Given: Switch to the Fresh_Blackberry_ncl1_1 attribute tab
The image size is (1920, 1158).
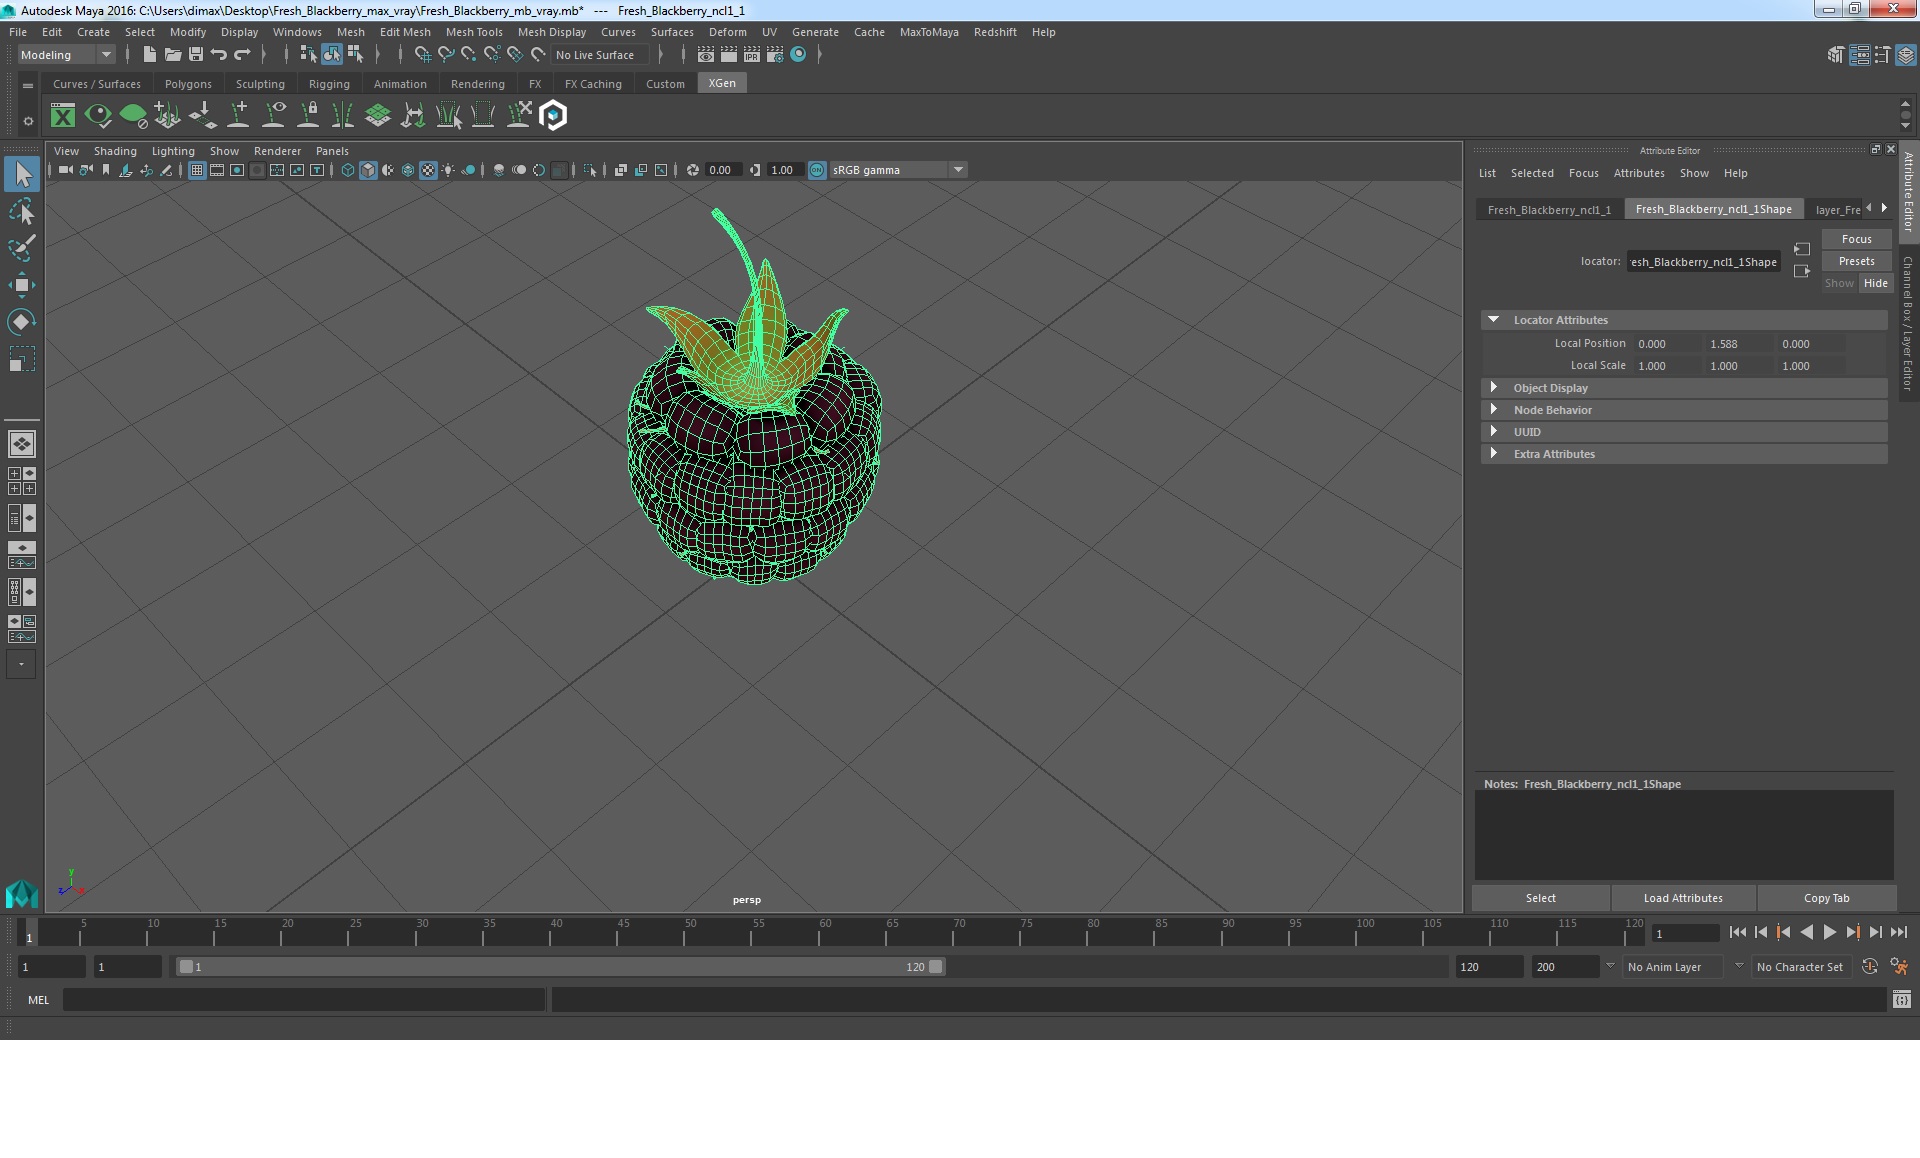Looking at the screenshot, I should pyautogui.click(x=1549, y=210).
